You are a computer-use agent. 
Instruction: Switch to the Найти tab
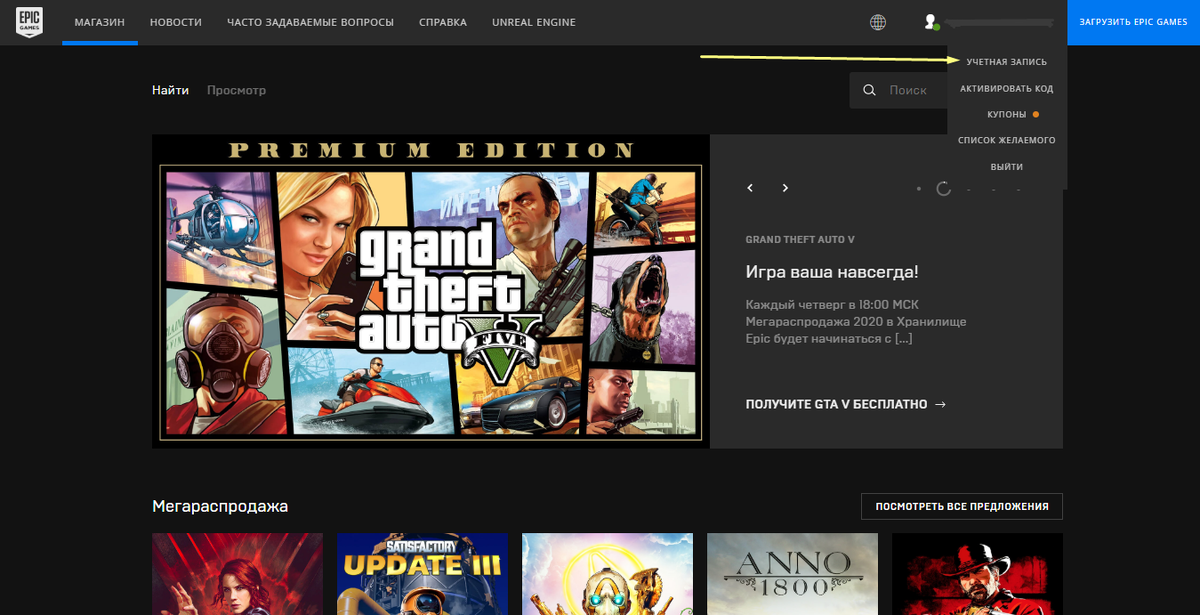click(x=170, y=90)
